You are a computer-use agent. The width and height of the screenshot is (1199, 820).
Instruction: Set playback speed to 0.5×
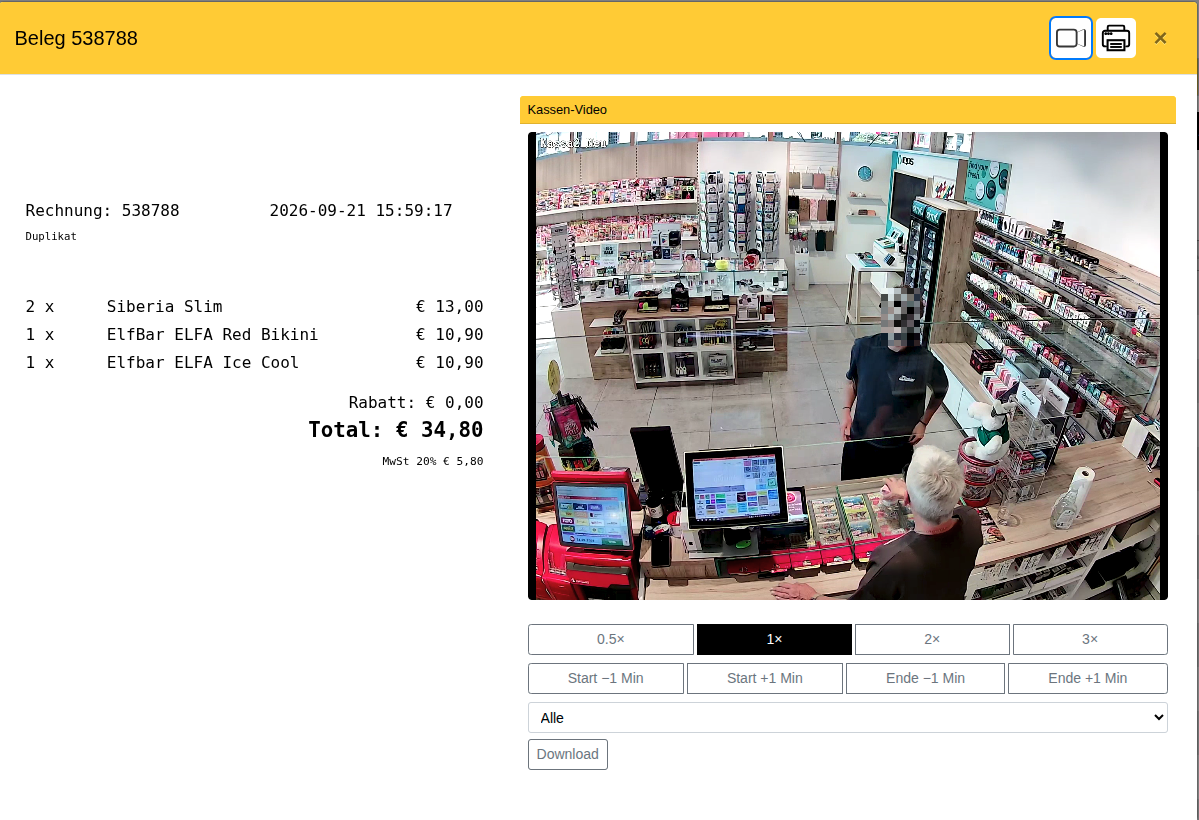click(611, 639)
